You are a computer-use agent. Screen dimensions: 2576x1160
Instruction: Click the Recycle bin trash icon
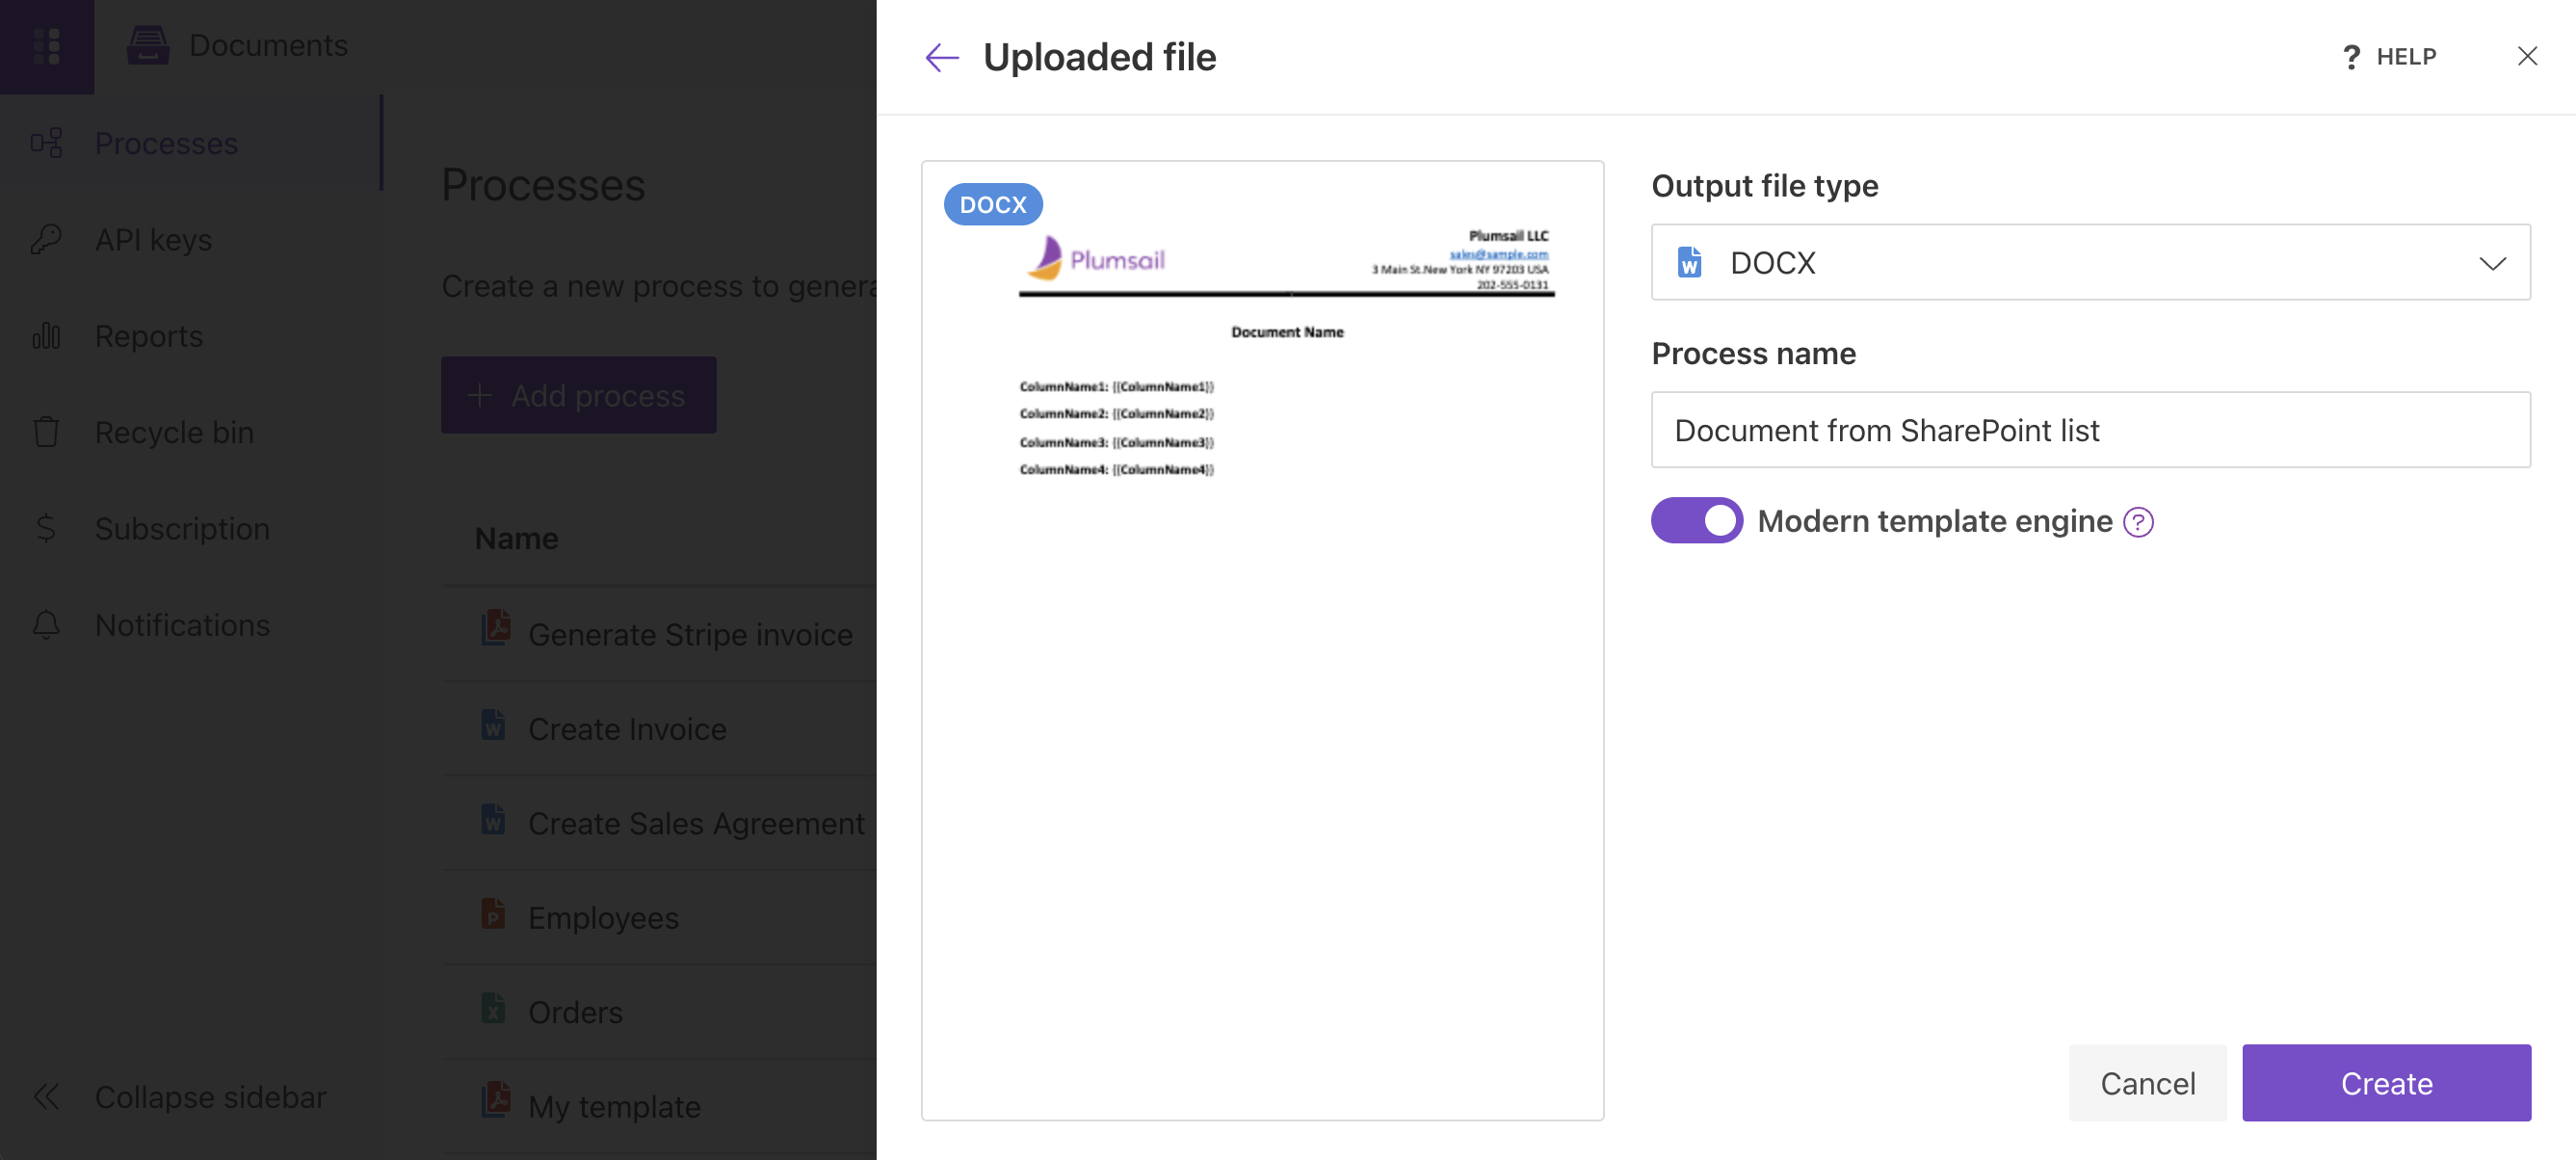(46, 431)
